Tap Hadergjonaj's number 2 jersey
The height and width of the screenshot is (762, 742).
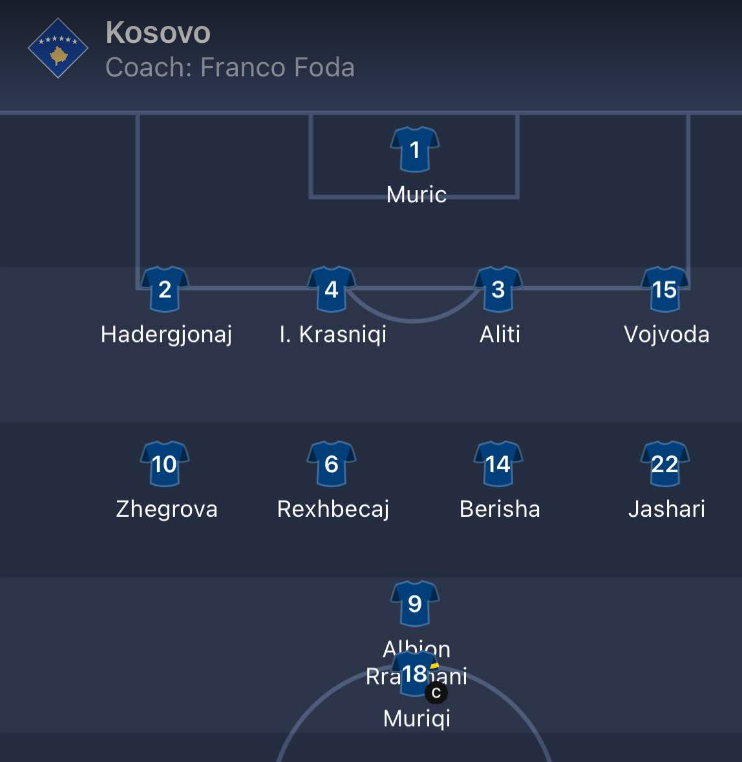[165, 289]
